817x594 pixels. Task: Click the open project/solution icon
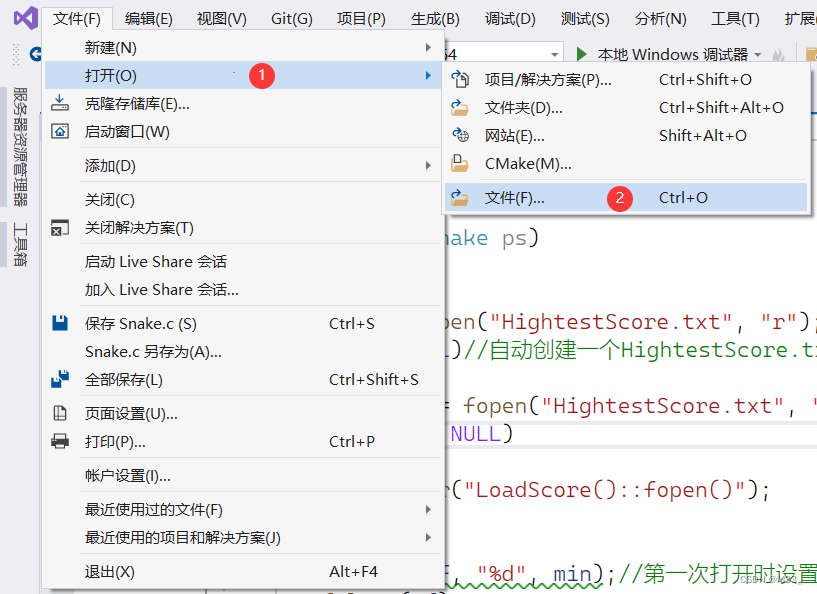coord(460,79)
